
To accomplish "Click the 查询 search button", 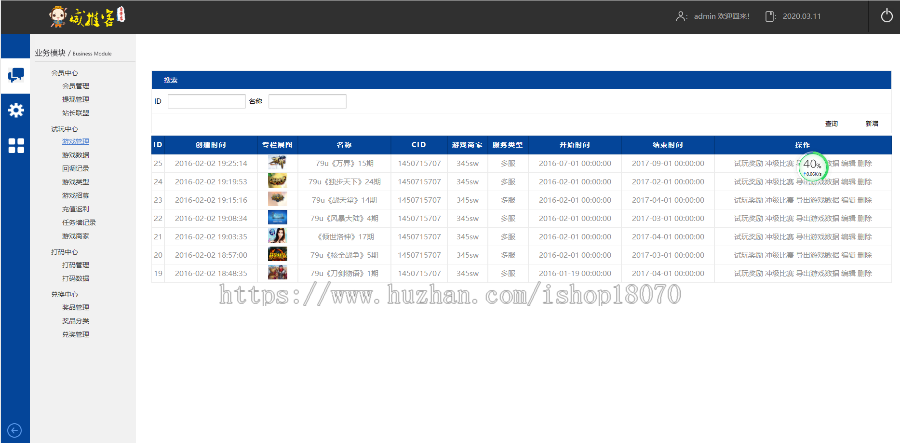I will pos(831,124).
